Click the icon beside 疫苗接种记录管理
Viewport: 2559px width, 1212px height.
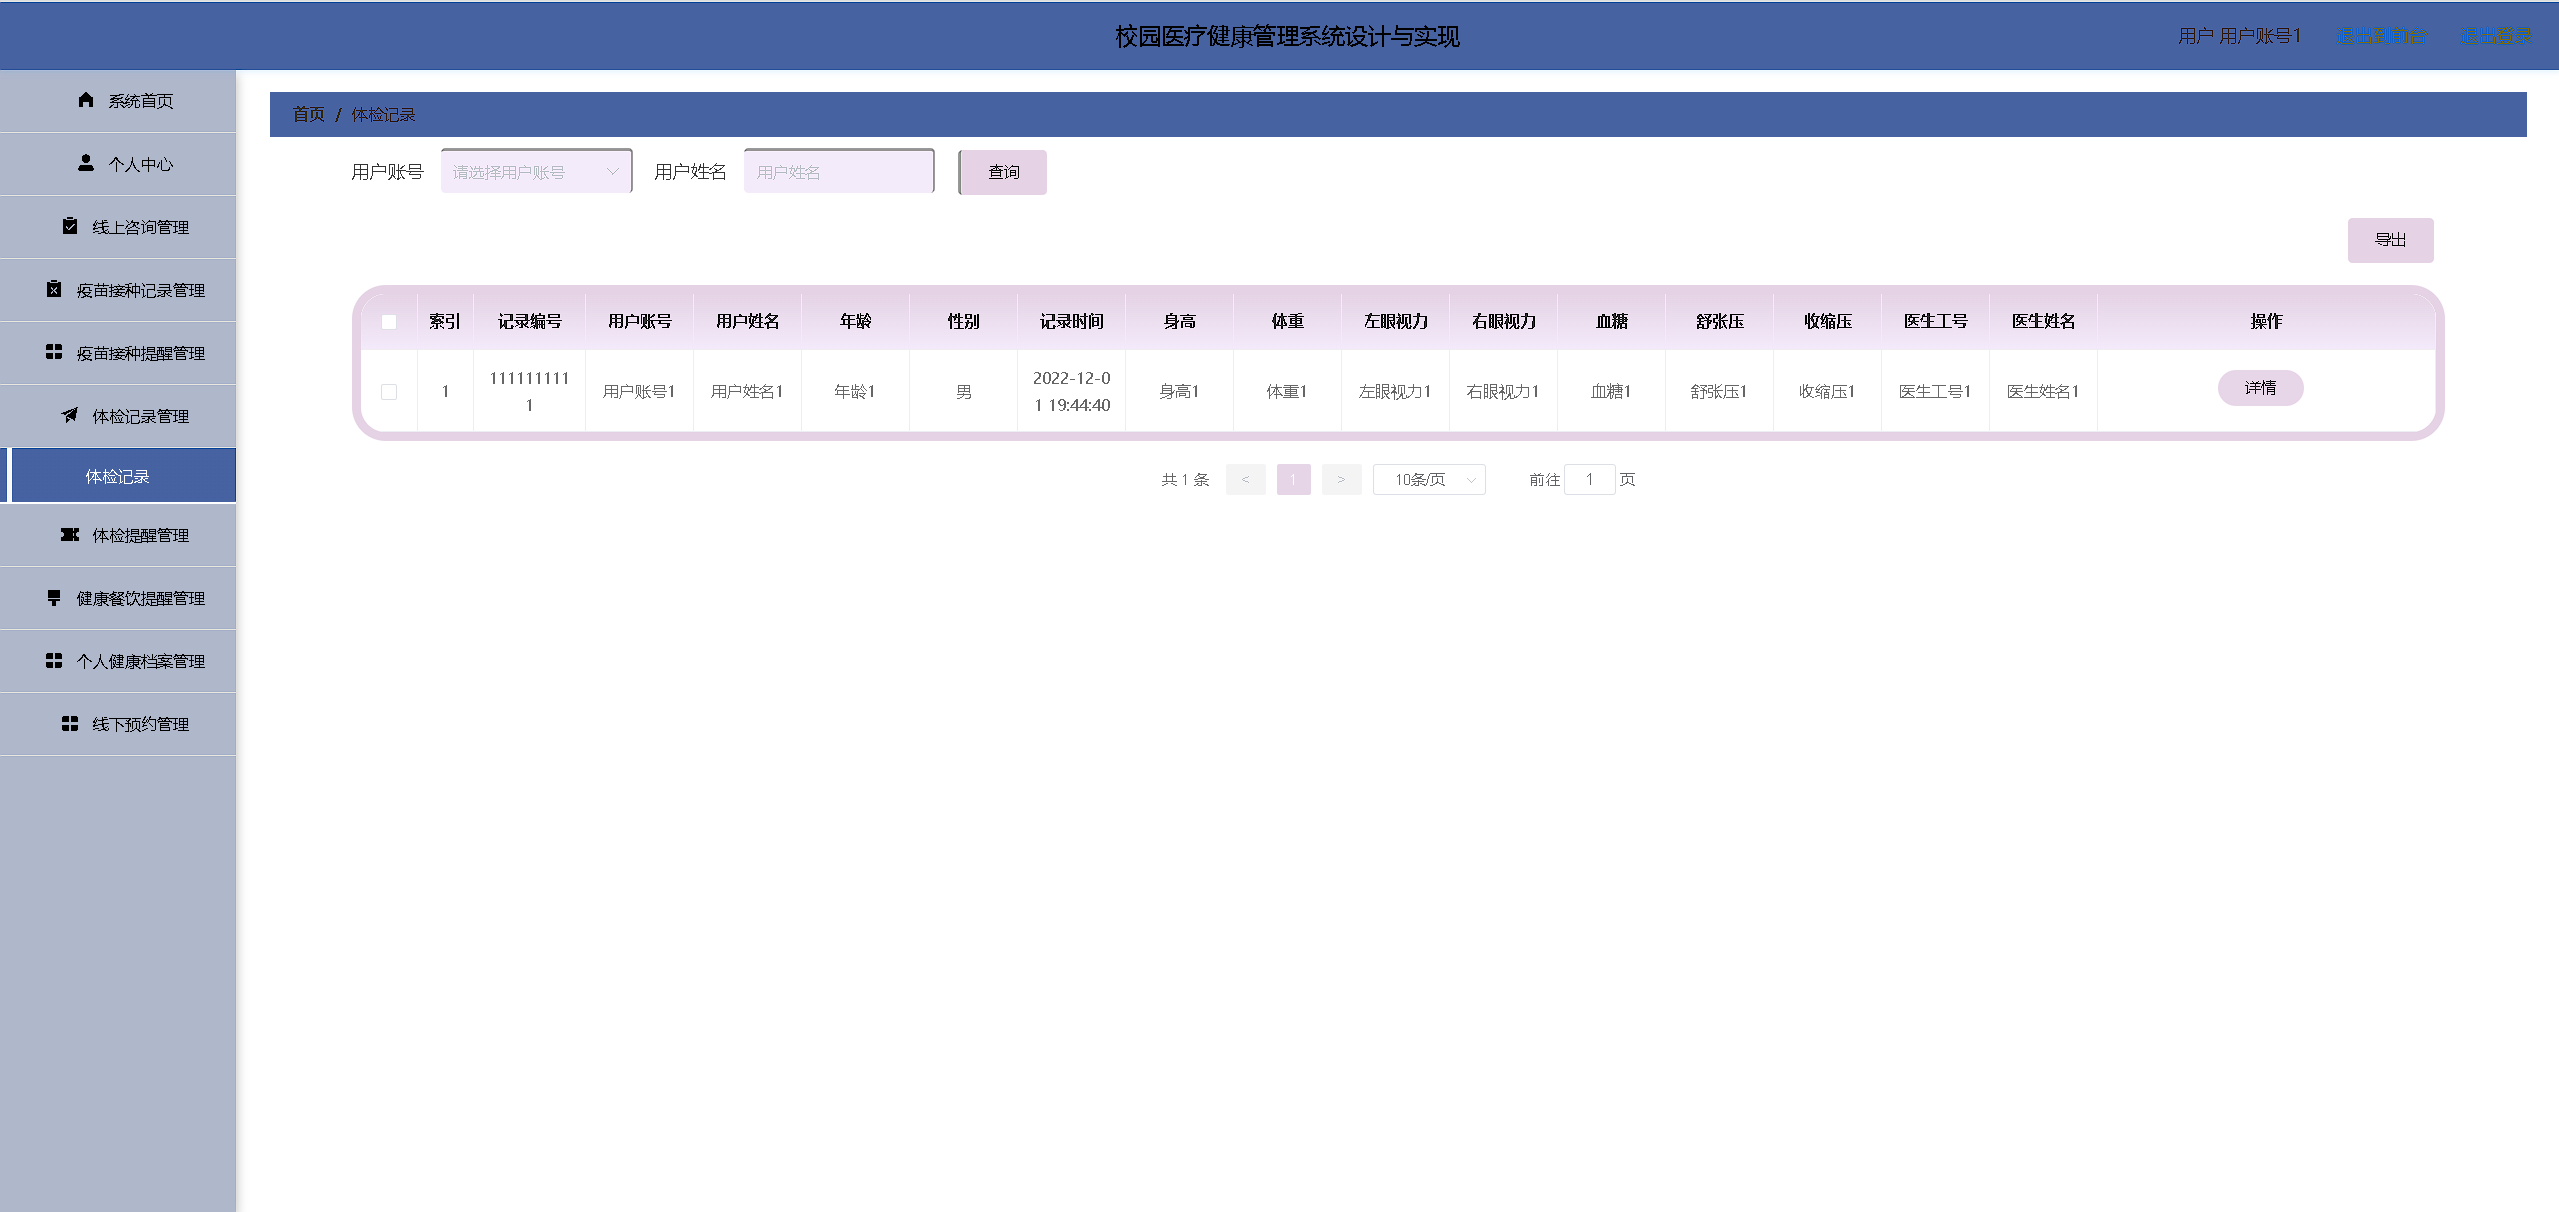[54, 289]
